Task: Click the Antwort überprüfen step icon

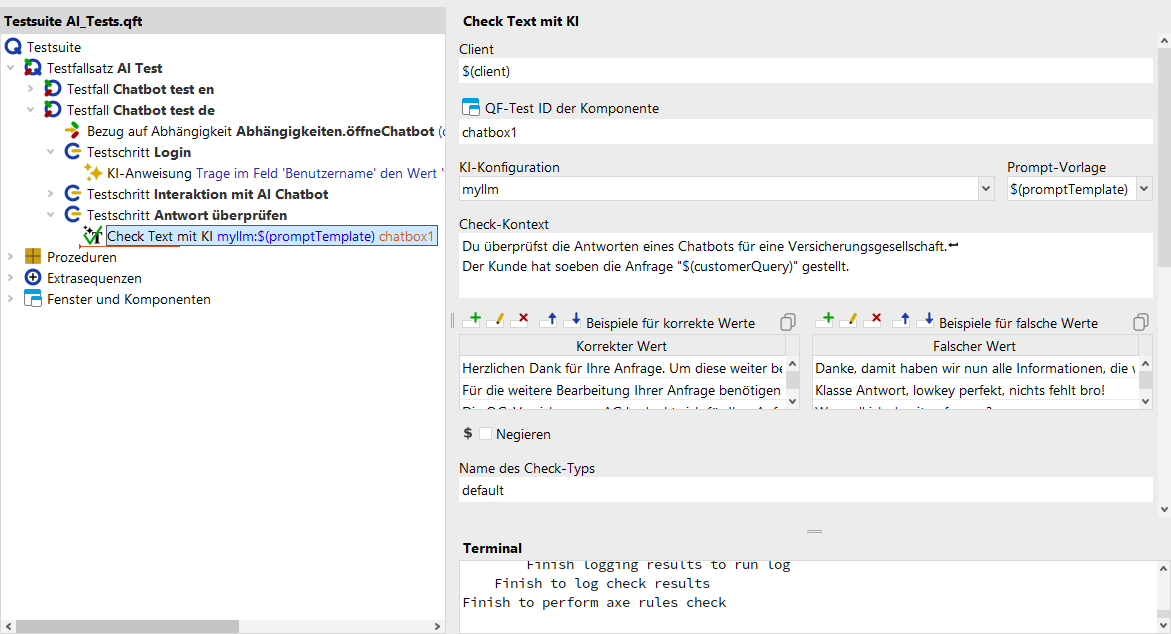Action: tap(72, 214)
